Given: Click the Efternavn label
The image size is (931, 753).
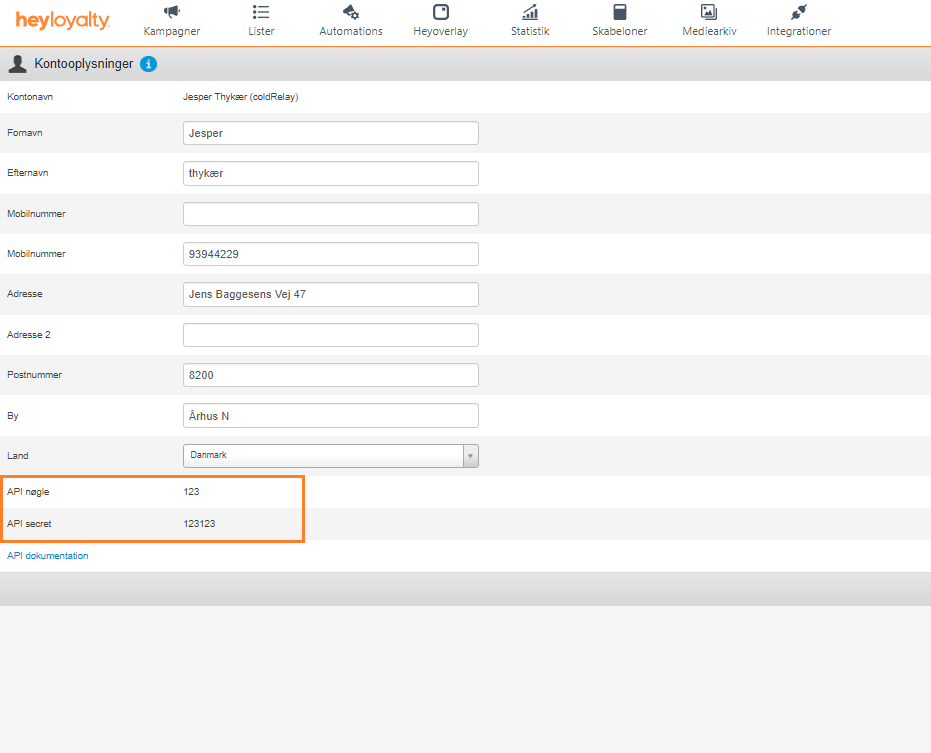Looking at the screenshot, I should coord(28,173).
